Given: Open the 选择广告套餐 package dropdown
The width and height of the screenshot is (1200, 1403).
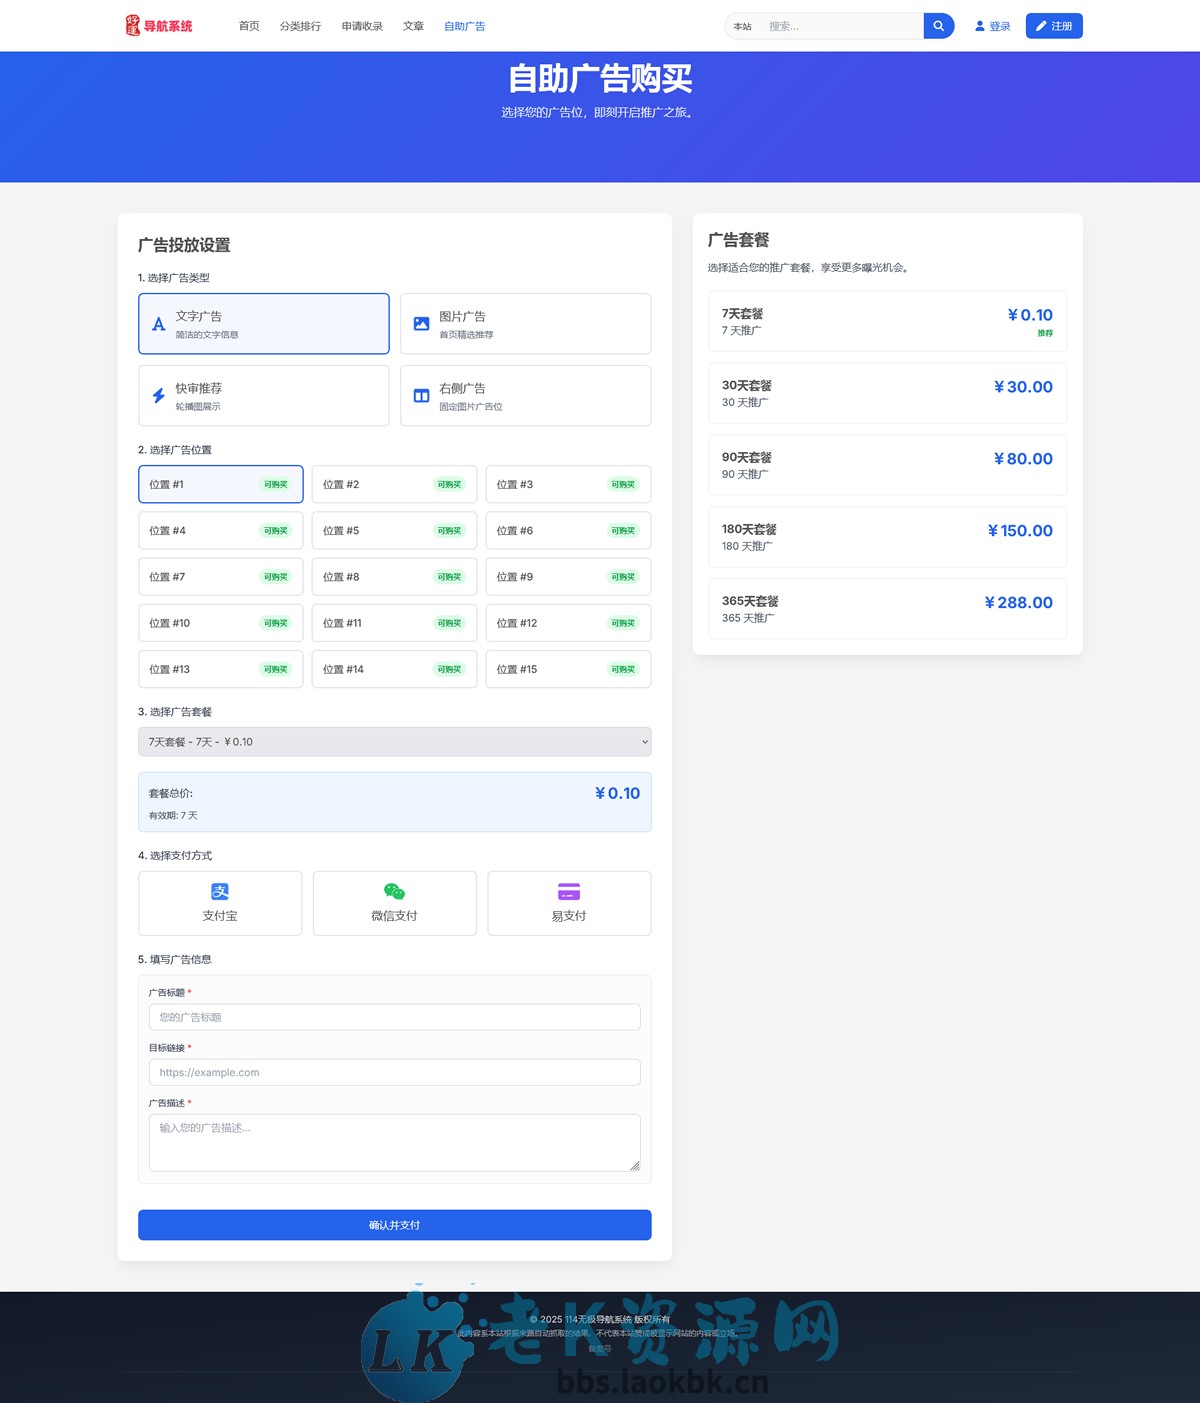Looking at the screenshot, I should point(394,742).
